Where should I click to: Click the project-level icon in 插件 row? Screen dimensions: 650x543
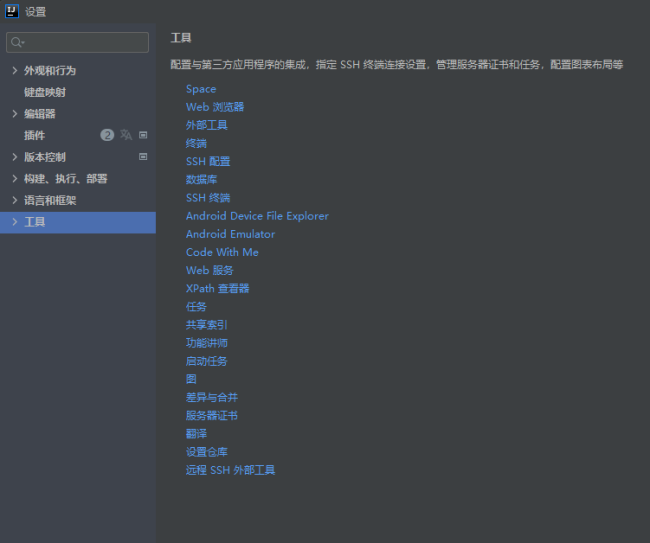tap(143, 135)
